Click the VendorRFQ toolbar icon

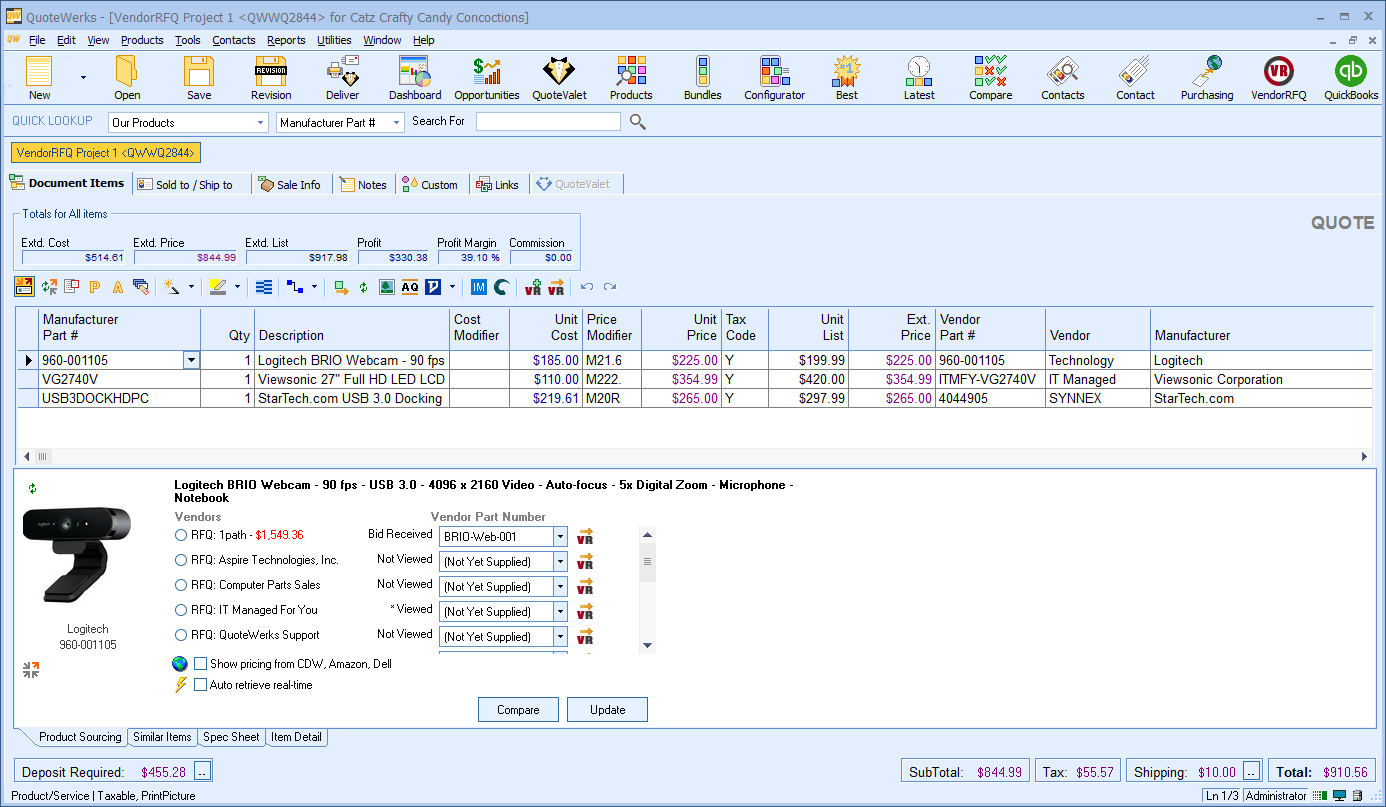pos(1278,77)
